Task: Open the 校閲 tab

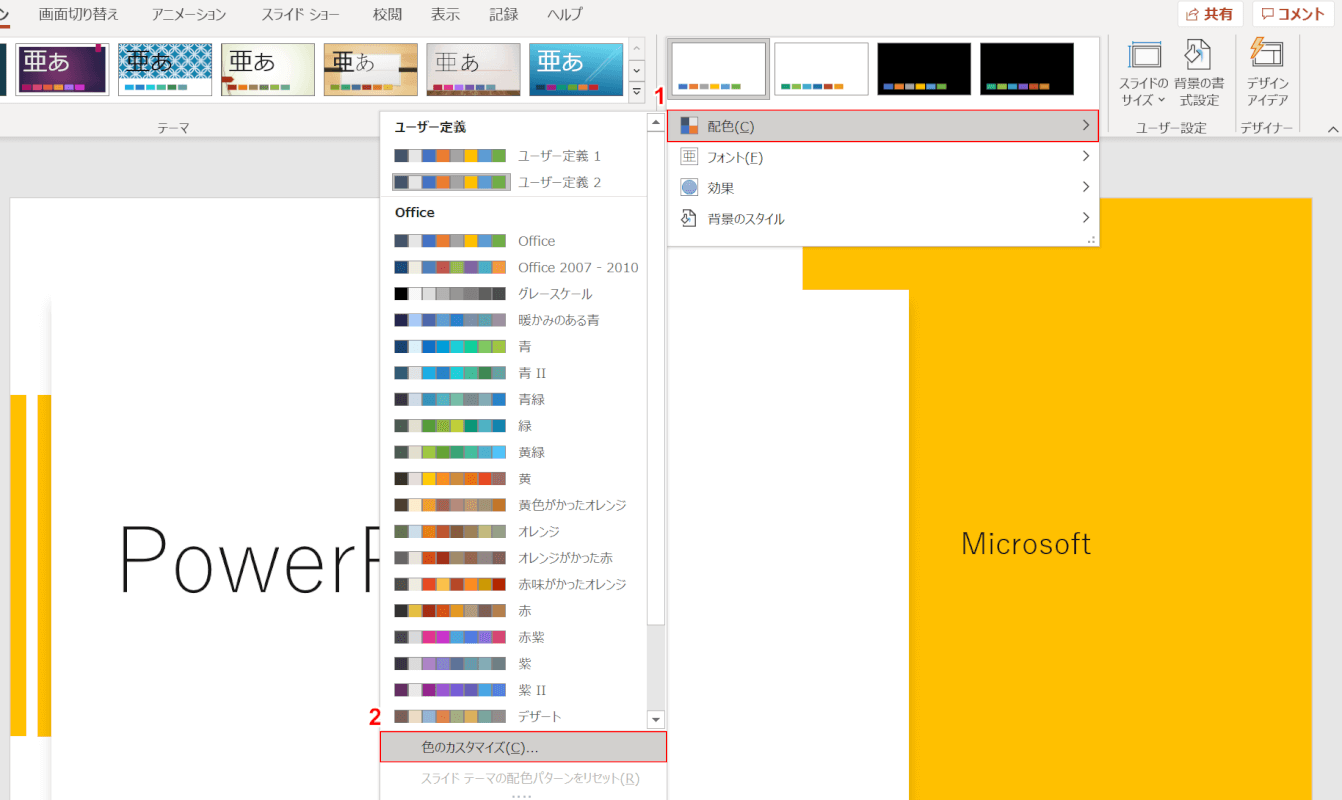Action: tap(387, 15)
